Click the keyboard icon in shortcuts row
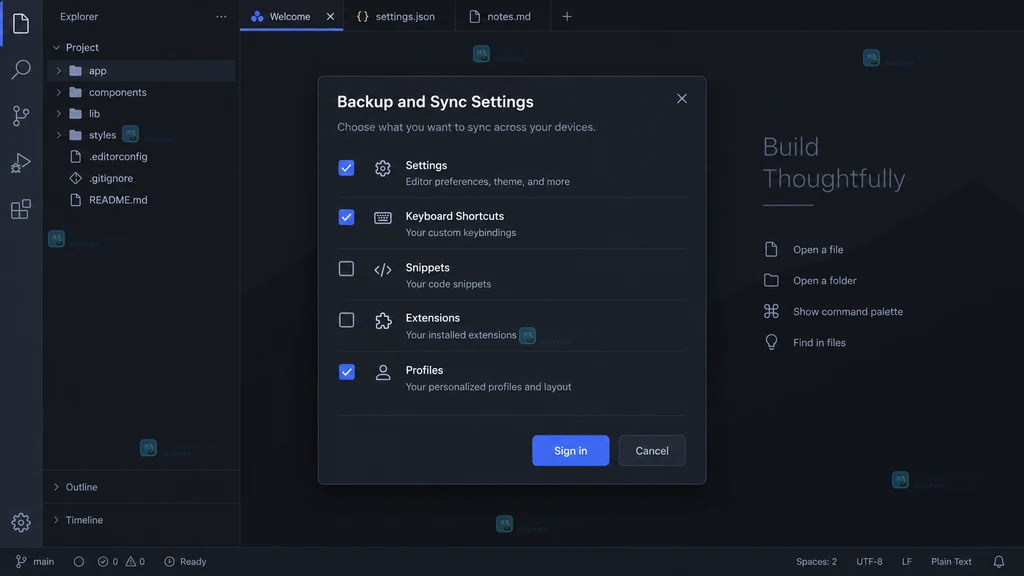Screen dimensions: 1024x576 [383, 218]
